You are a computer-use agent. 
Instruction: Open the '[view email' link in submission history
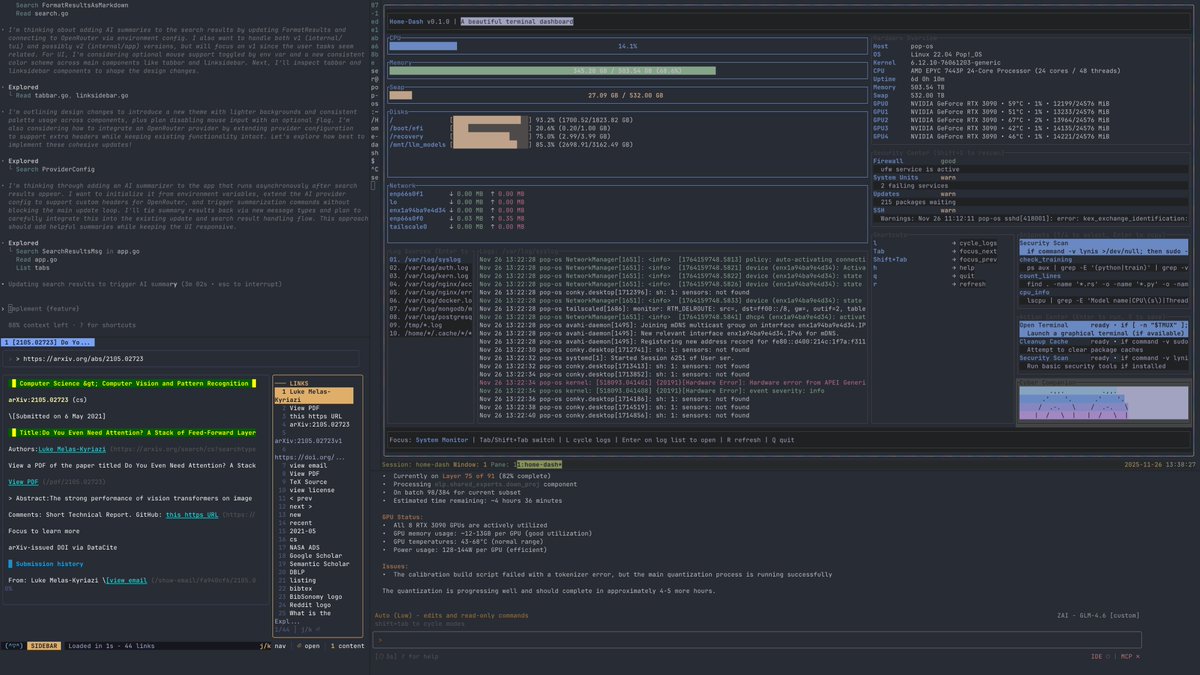[x=126, y=579]
